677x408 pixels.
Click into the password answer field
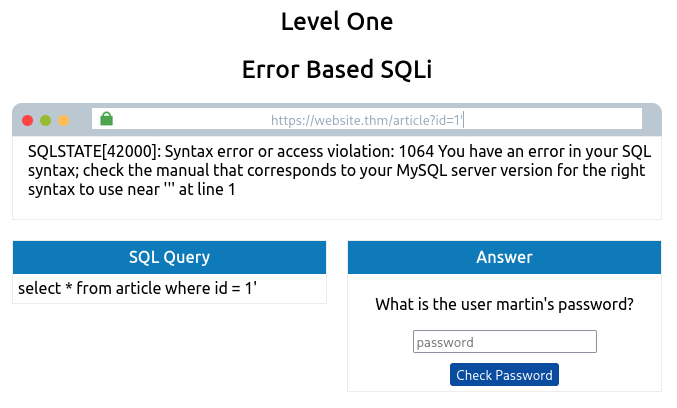[x=505, y=342]
